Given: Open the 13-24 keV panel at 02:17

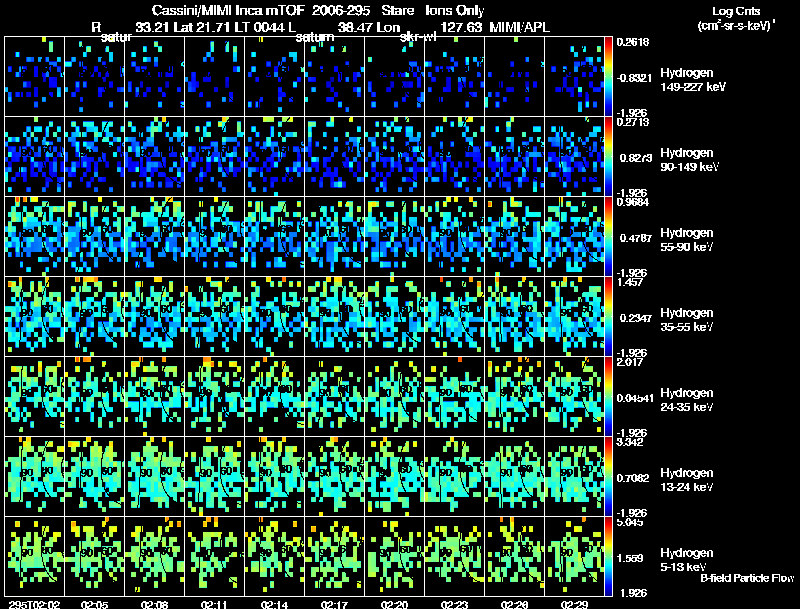Looking at the screenshot, I should (x=335, y=476).
